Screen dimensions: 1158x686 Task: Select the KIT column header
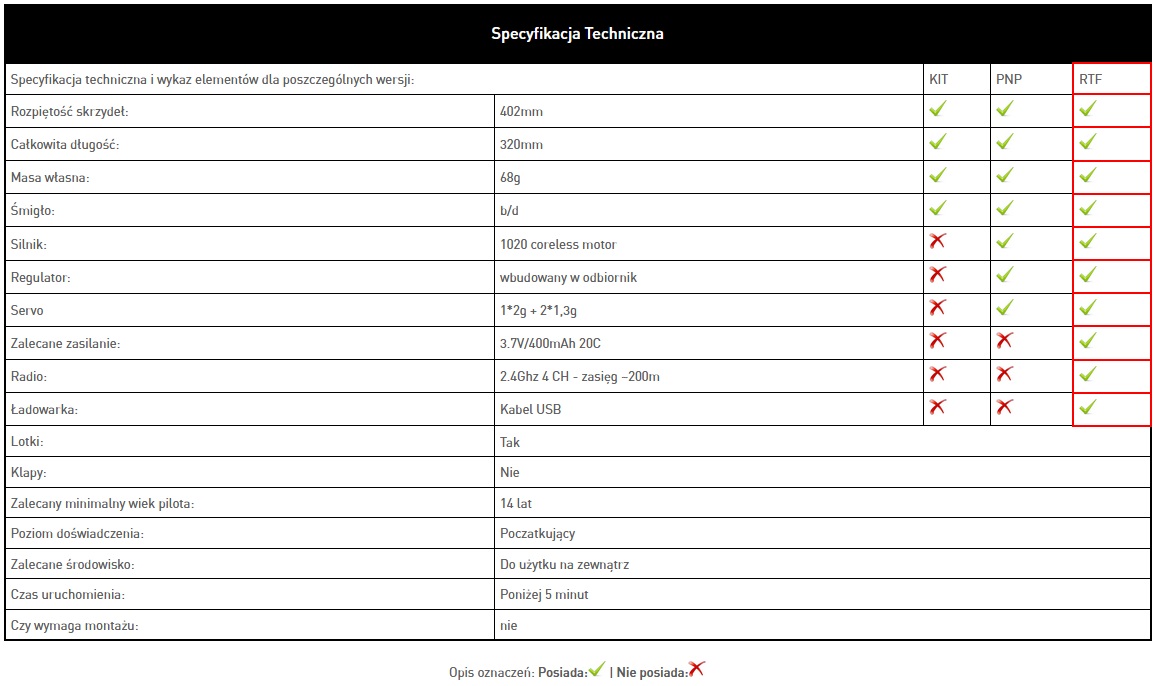pos(938,79)
